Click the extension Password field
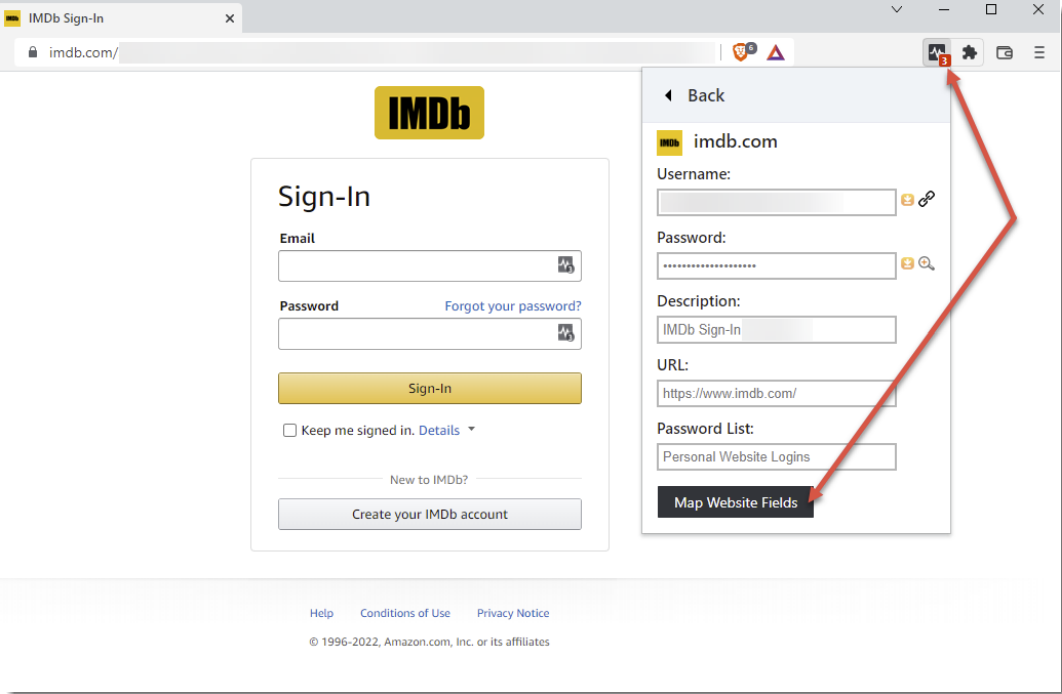Screen dimensions: 1062x694 776,266
